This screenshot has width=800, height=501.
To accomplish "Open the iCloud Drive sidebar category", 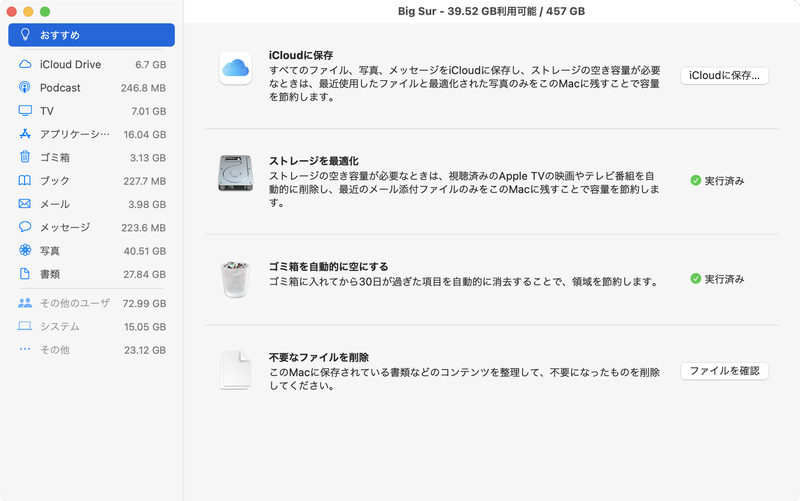I will [x=92, y=64].
